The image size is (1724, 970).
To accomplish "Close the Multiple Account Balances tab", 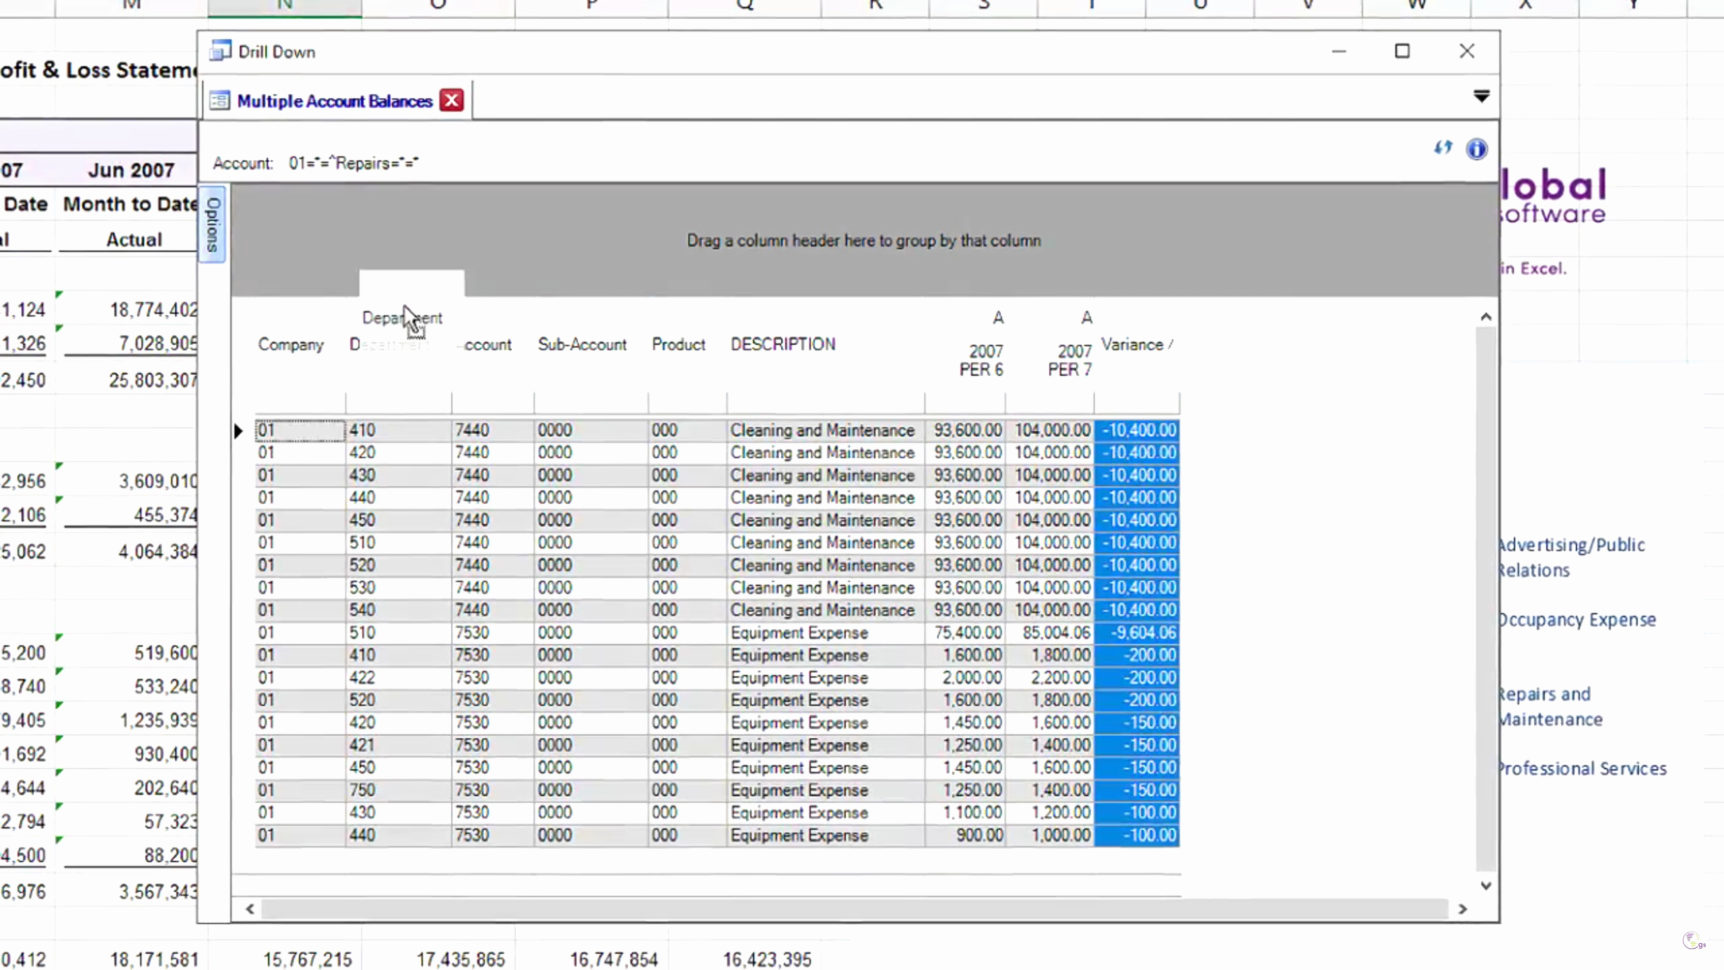I will (451, 99).
